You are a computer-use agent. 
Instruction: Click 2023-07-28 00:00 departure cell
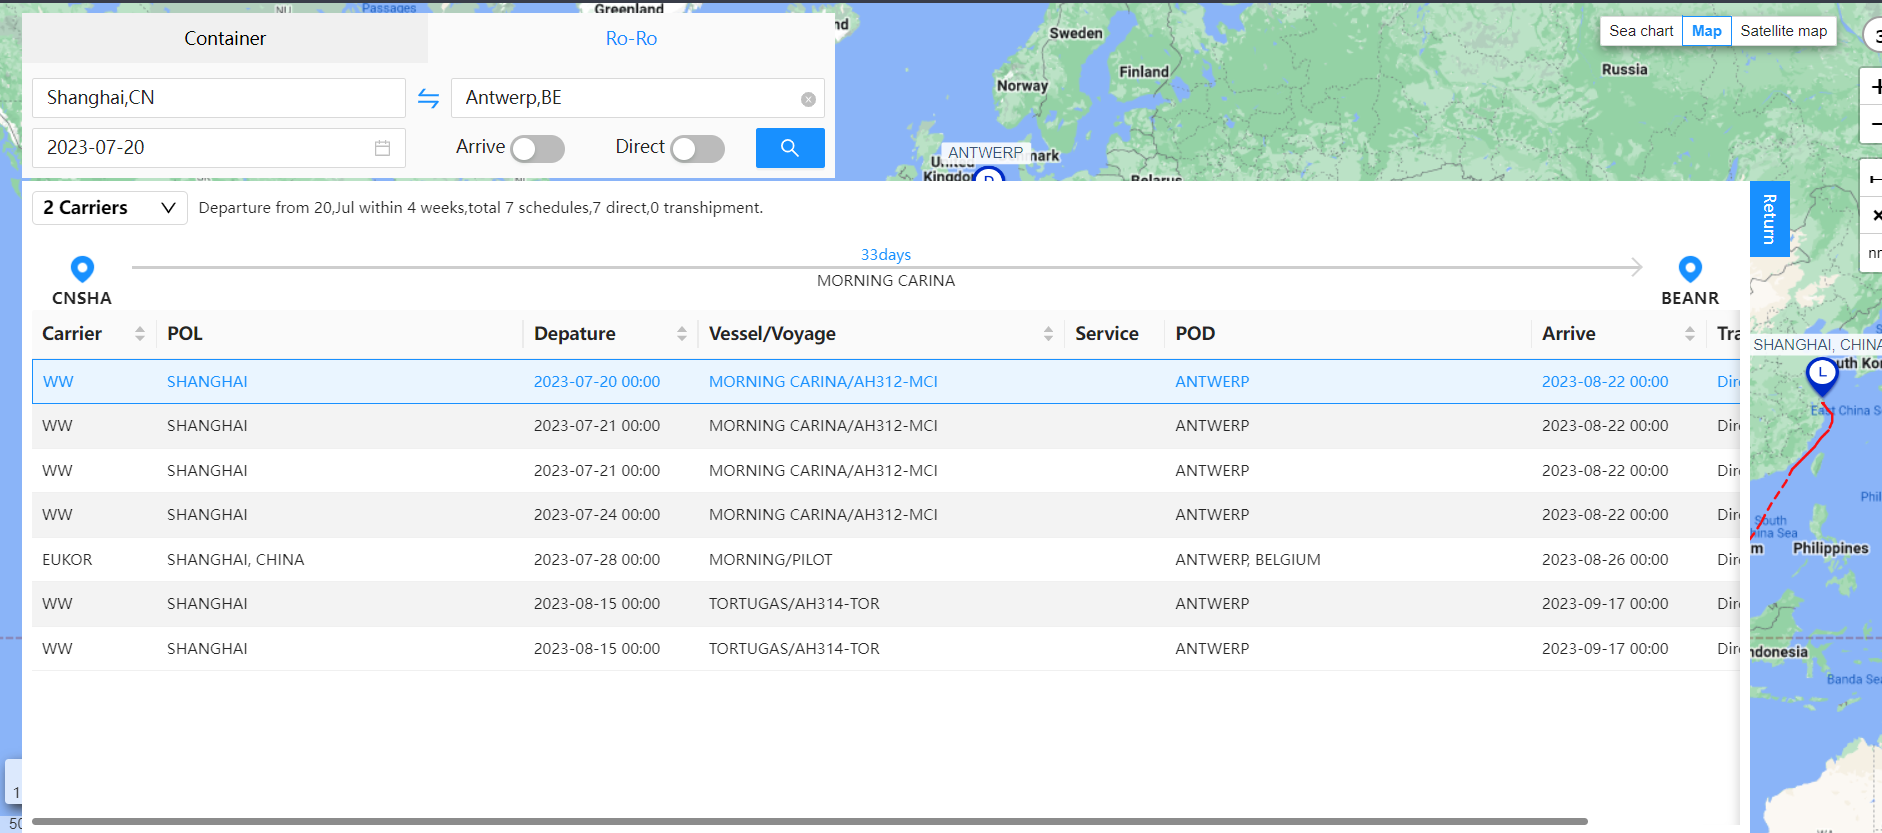pos(597,560)
